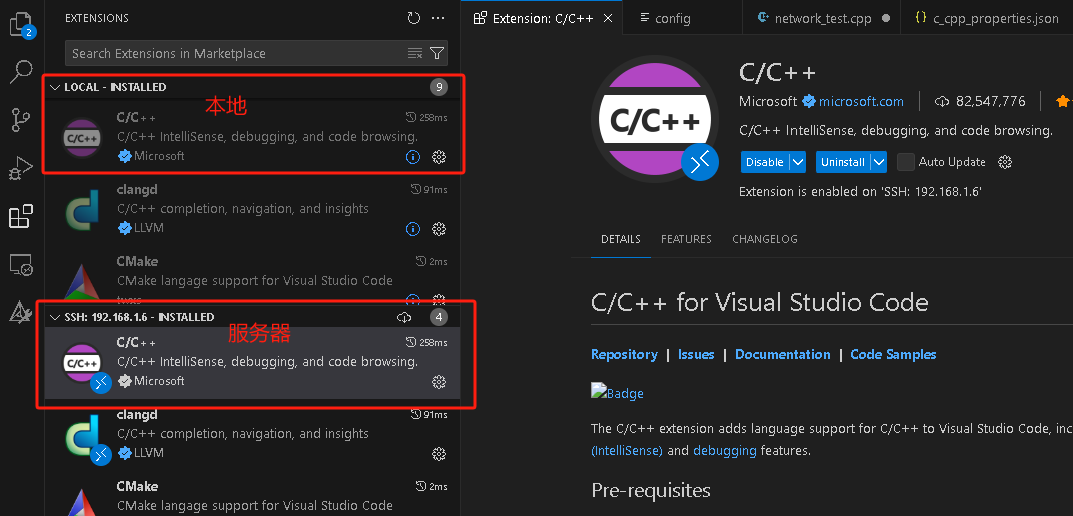Open the gear next to Auto Update

(1005, 162)
